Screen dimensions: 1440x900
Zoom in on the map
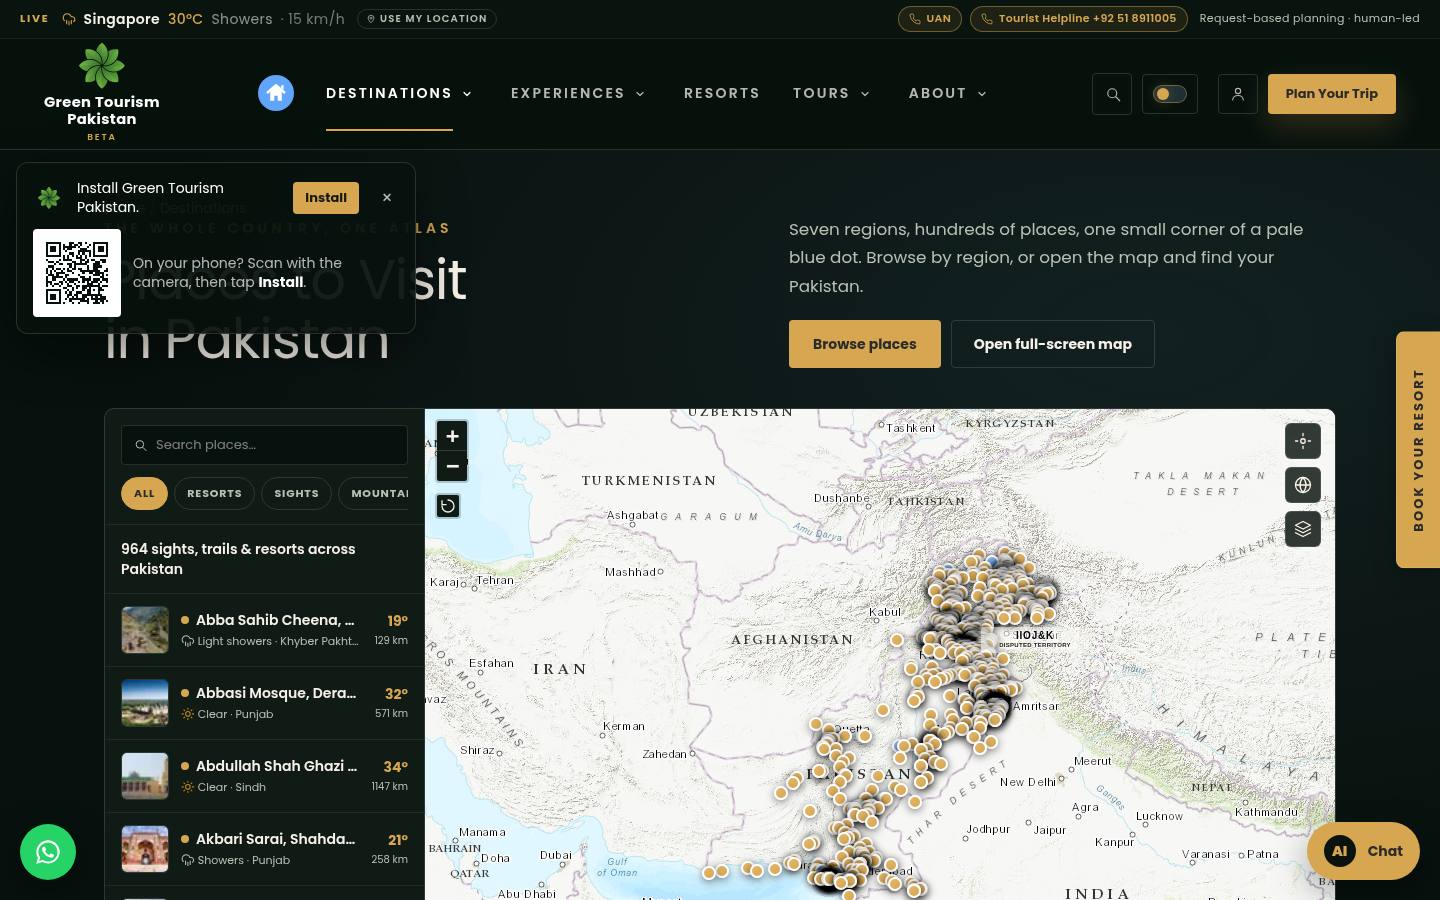point(452,436)
